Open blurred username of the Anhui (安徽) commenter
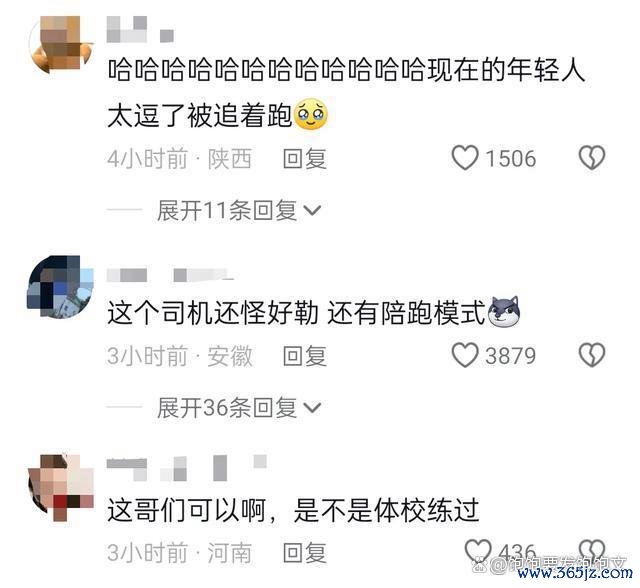Image resolution: width=640 pixels, height=588 pixels. [169, 275]
